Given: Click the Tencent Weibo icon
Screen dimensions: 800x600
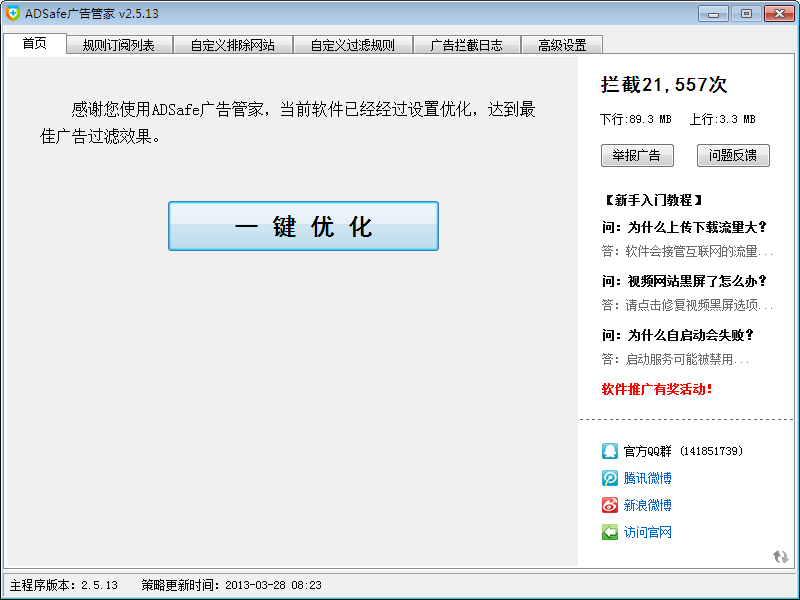Looking at the screenshot, I should pyautogui.click(x=610, y=478).
